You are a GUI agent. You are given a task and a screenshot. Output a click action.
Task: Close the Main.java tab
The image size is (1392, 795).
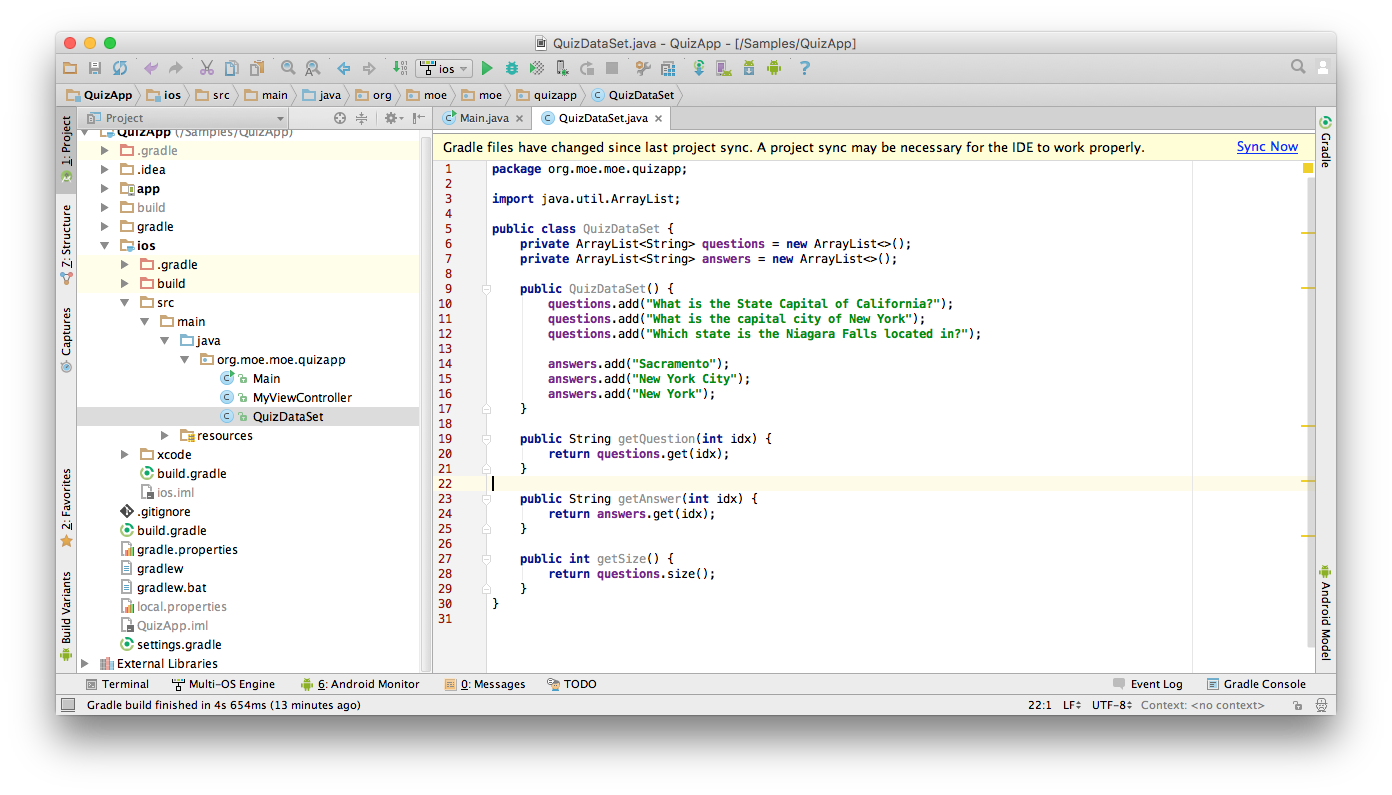[x=521, y=118]
